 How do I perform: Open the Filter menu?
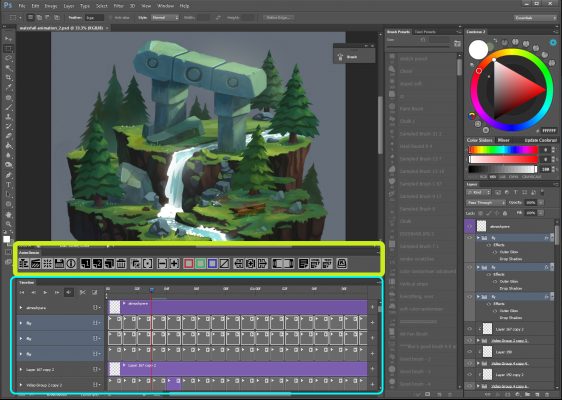pyautogui.click(x=118, y=6)
